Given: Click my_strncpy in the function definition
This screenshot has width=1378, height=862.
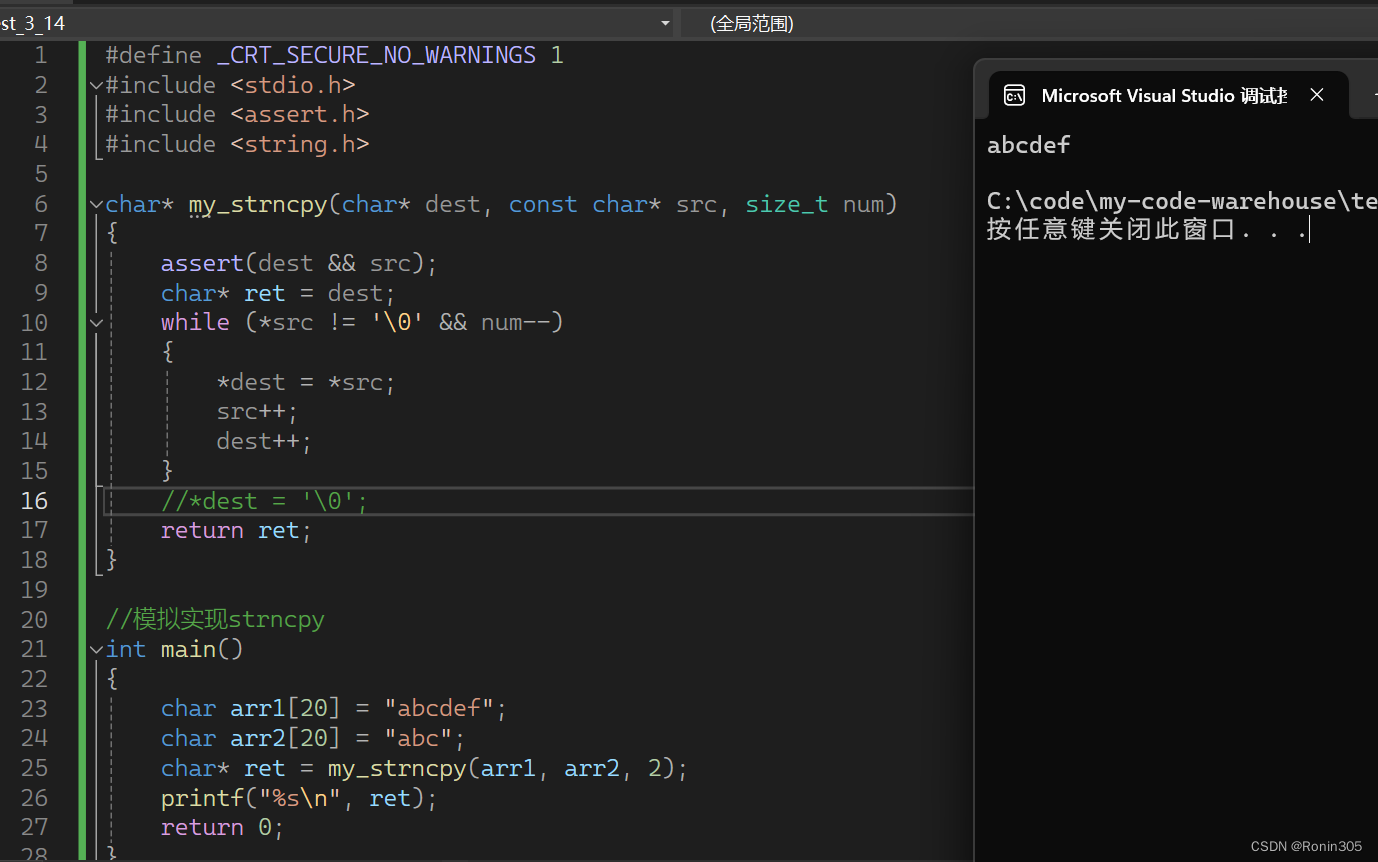Looking at the screenshot, I should (x=258, y=204).
